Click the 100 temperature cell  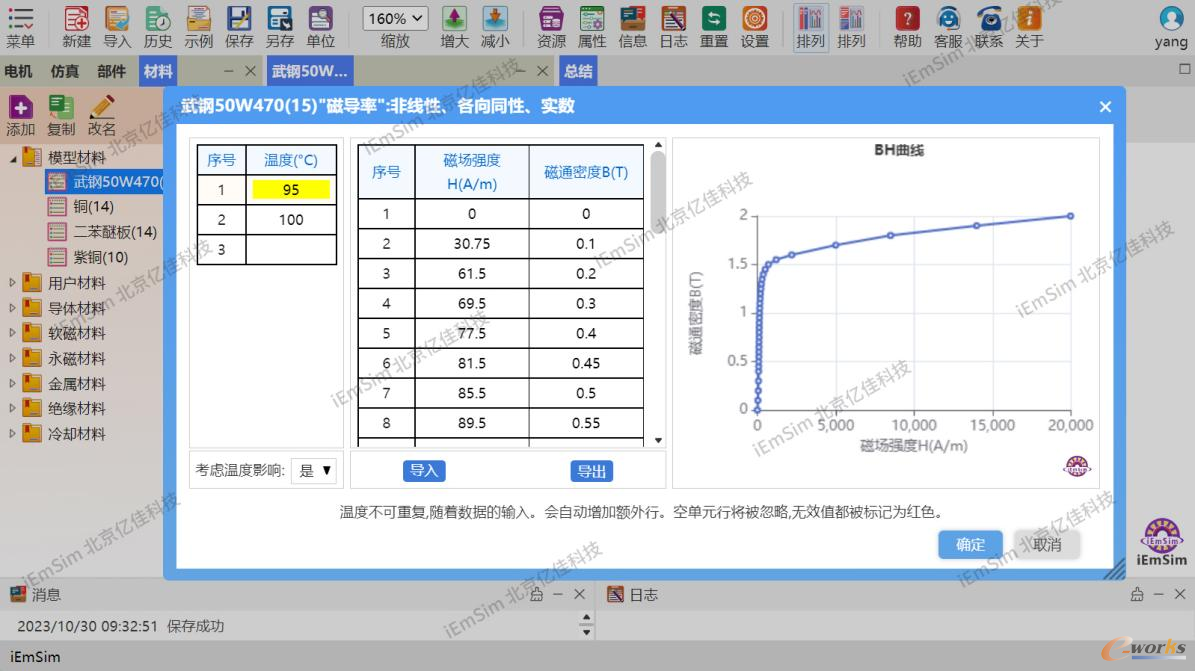click(x=291, y=220)
